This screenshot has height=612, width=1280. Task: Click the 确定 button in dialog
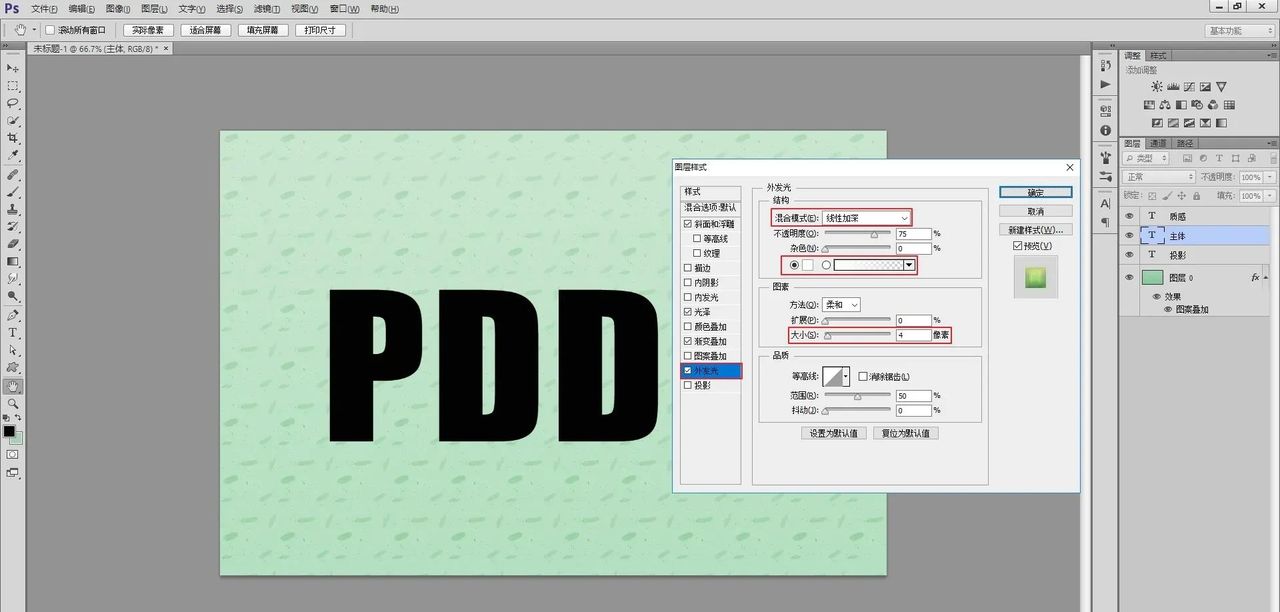[1036, 192]
